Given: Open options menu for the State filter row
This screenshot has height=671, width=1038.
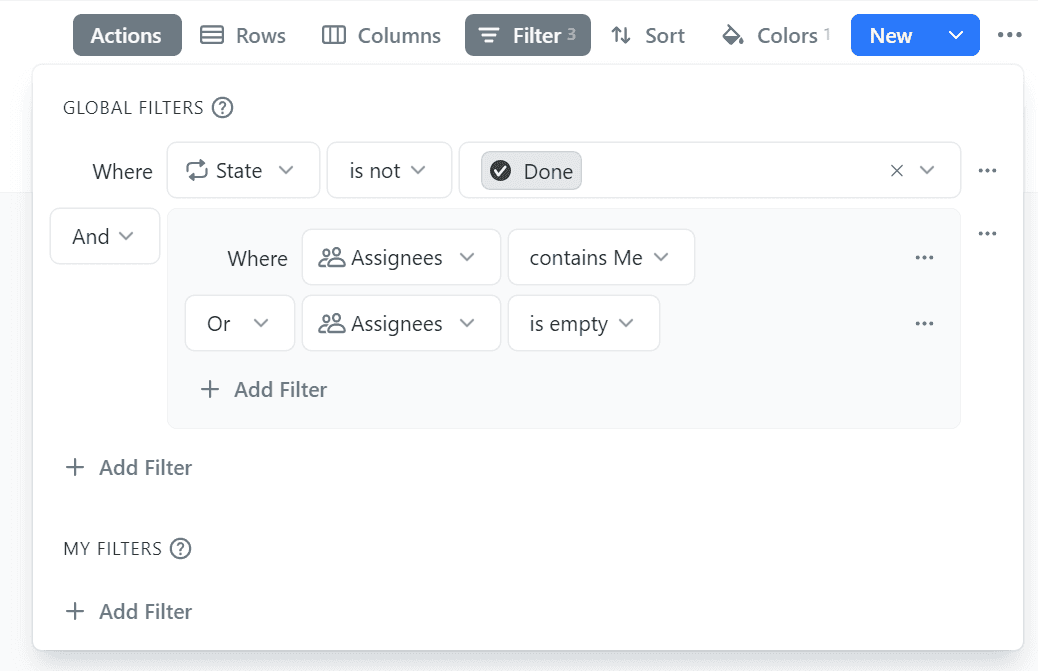Looking at the screenshot, I should (987, 170).
